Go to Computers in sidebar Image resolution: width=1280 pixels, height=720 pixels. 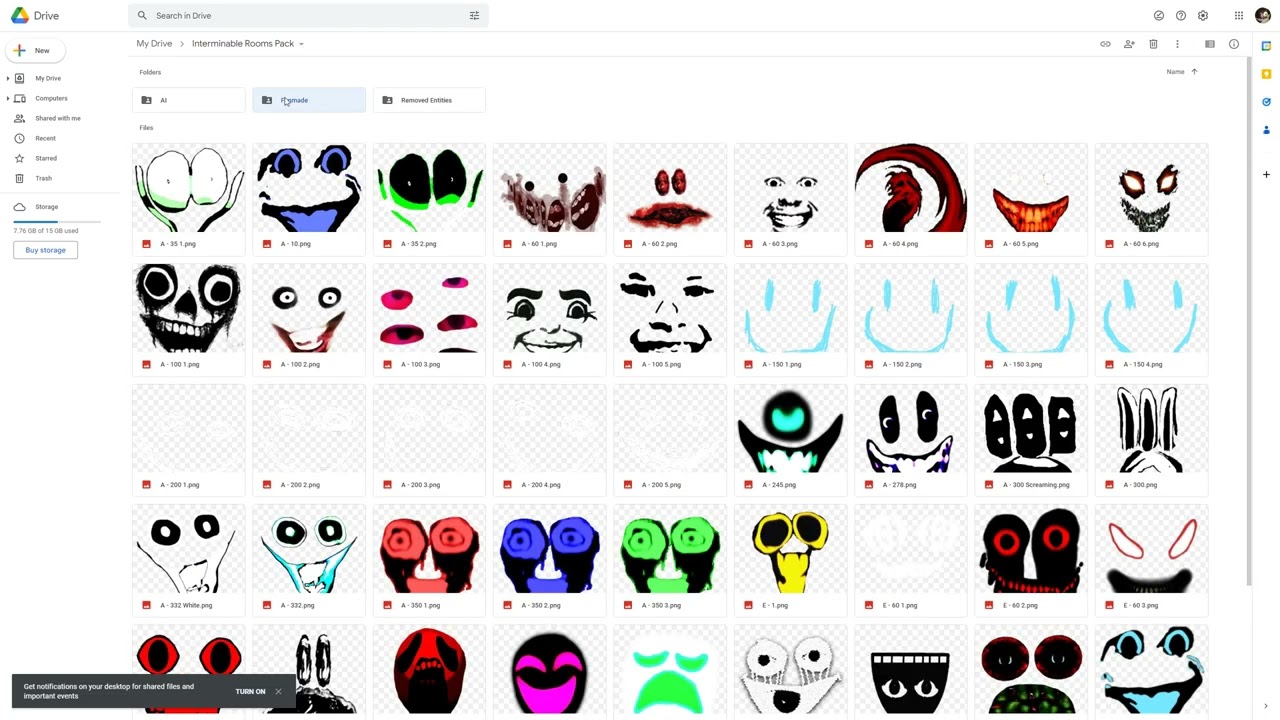51,98
